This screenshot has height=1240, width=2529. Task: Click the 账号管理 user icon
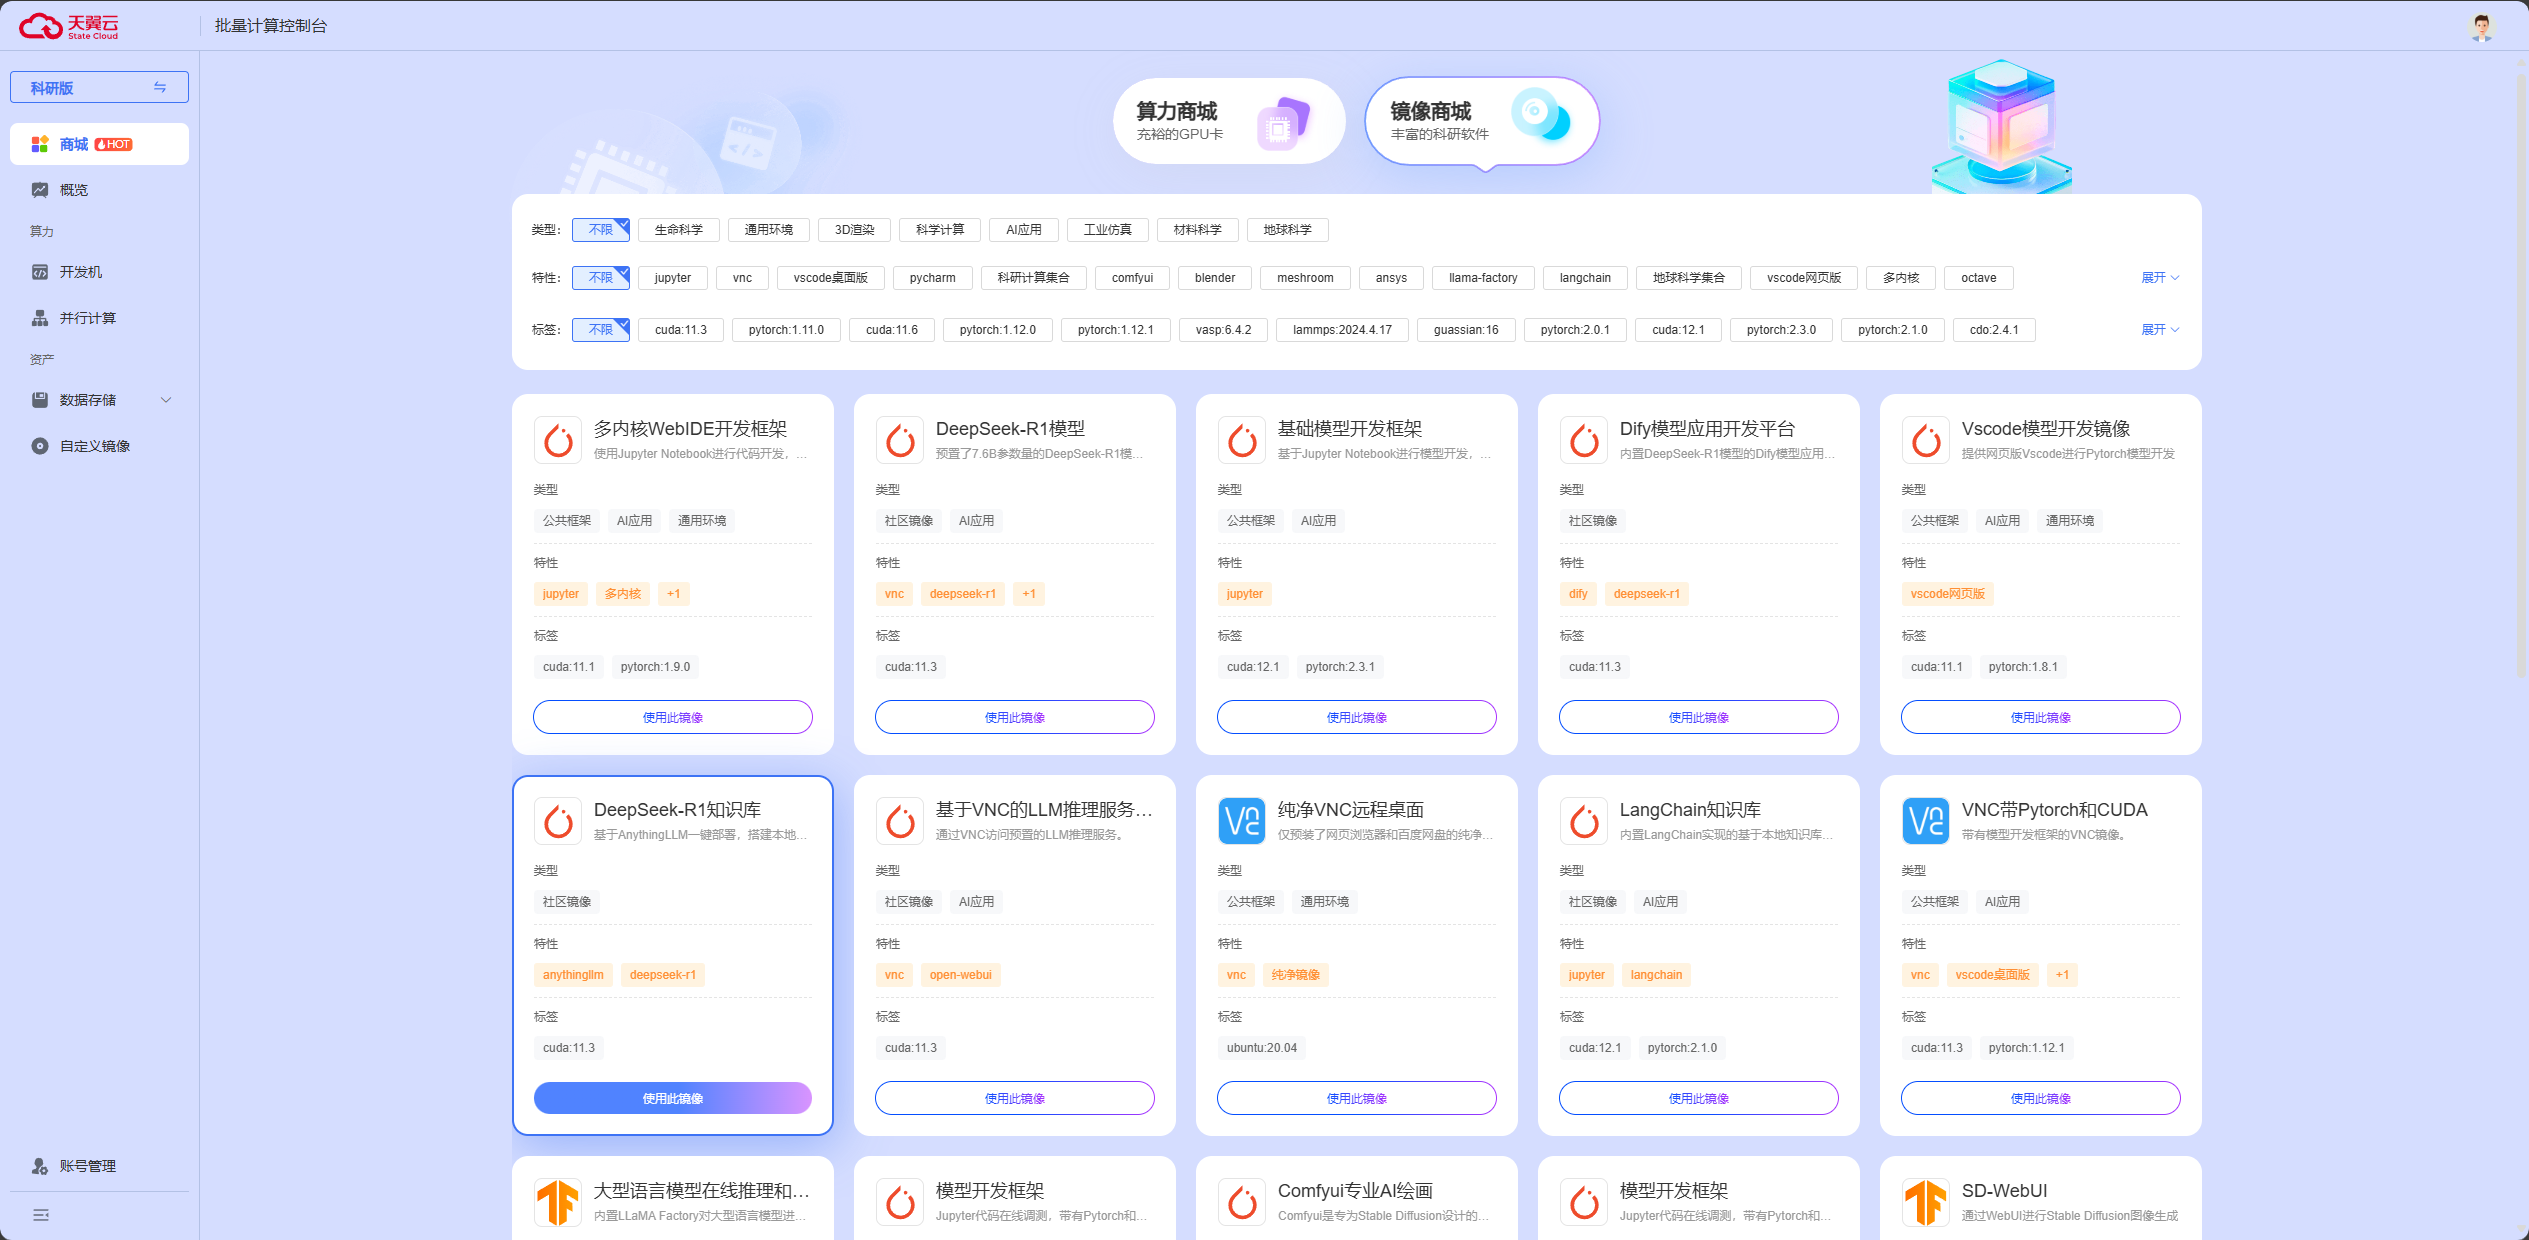pyautogui.click(x=40, y=1166)
